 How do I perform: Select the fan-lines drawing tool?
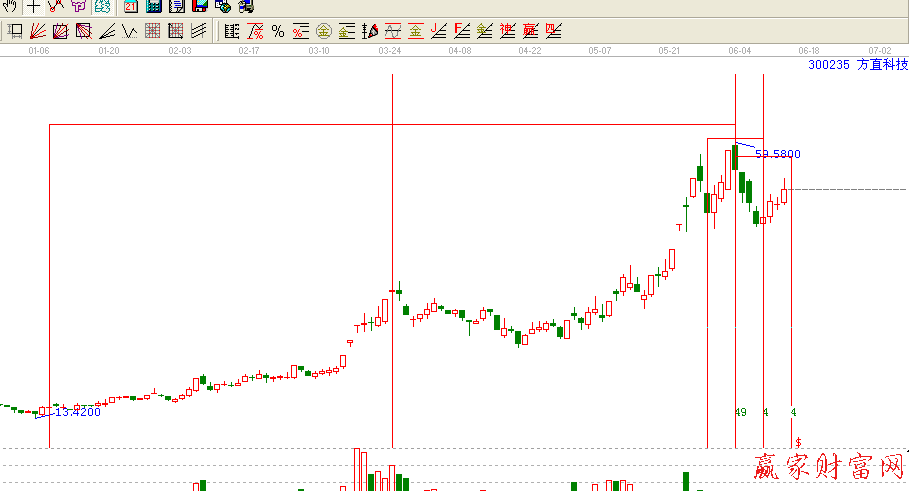[37, 31]
